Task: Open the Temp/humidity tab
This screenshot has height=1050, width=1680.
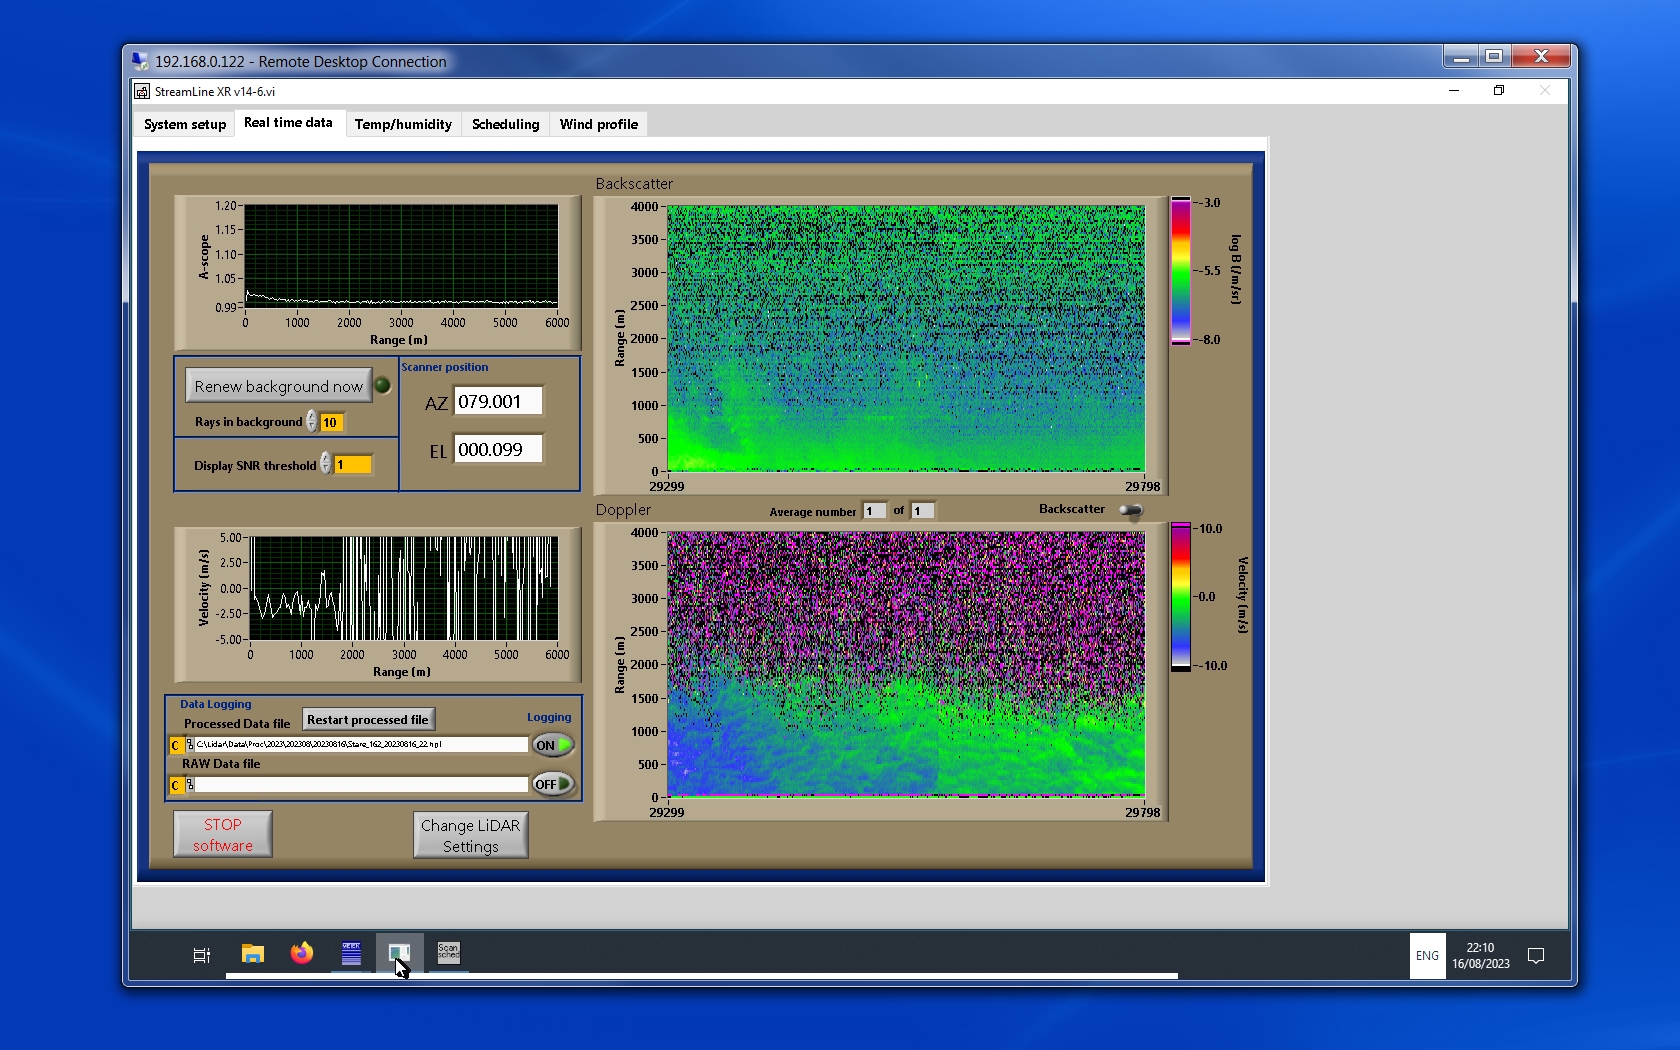Action: (403, 124)
